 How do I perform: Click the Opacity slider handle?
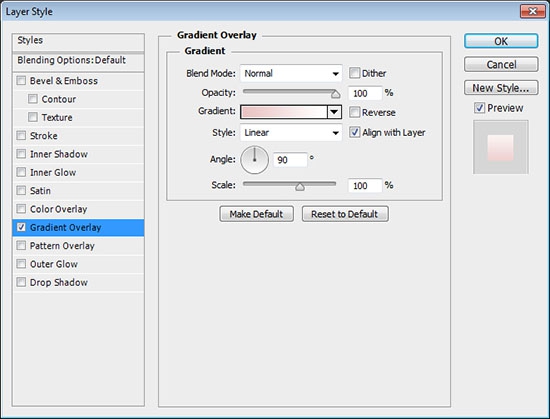[336, 94]
